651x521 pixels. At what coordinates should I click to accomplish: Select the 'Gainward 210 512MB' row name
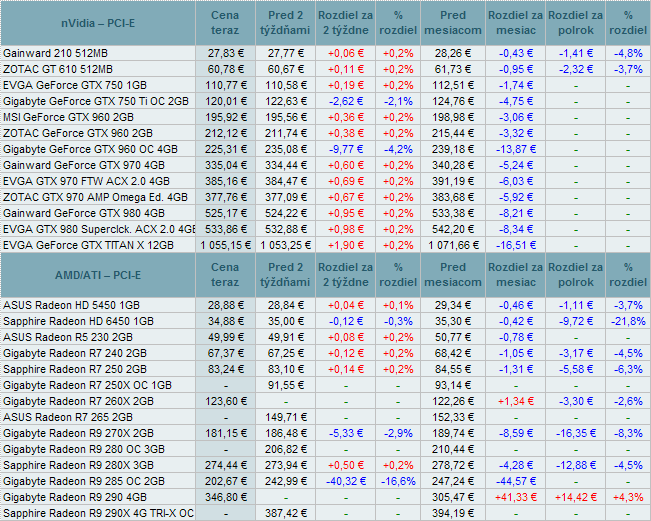pyautogui.click(x=56, y=53)
